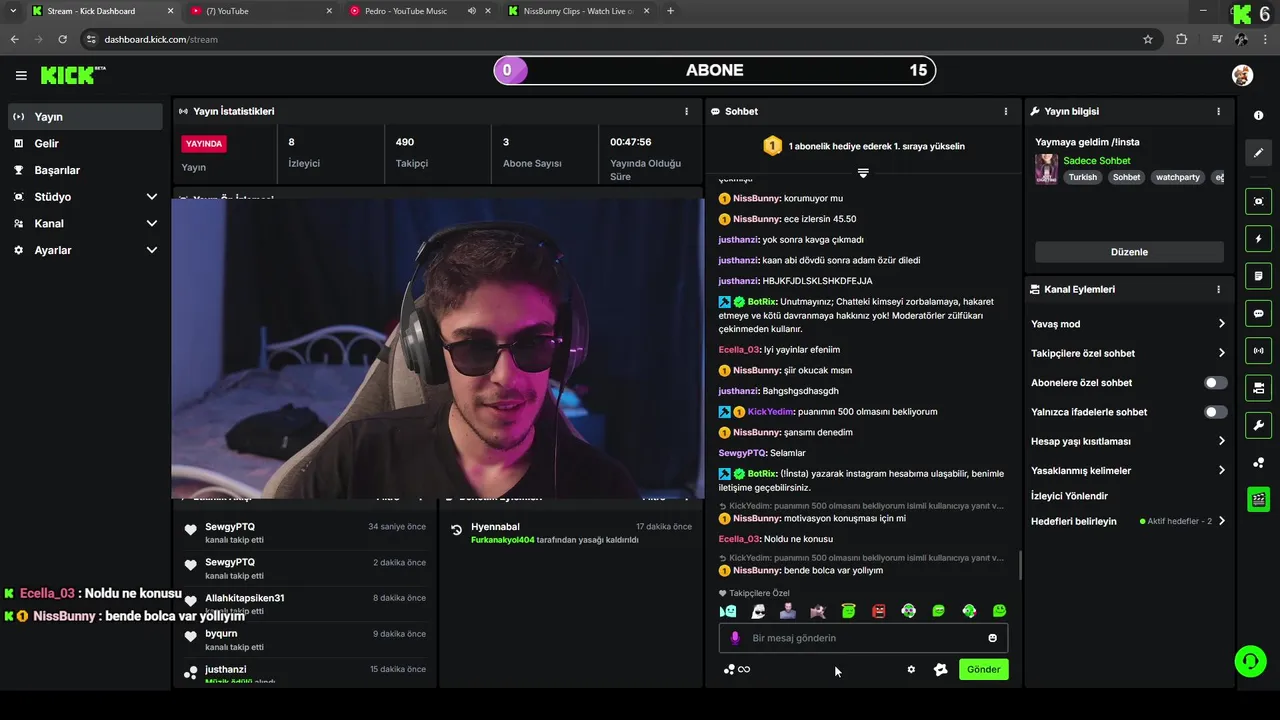
Task: Click İzleyici Yönlendir action
Action: [x=1069, y=496]
